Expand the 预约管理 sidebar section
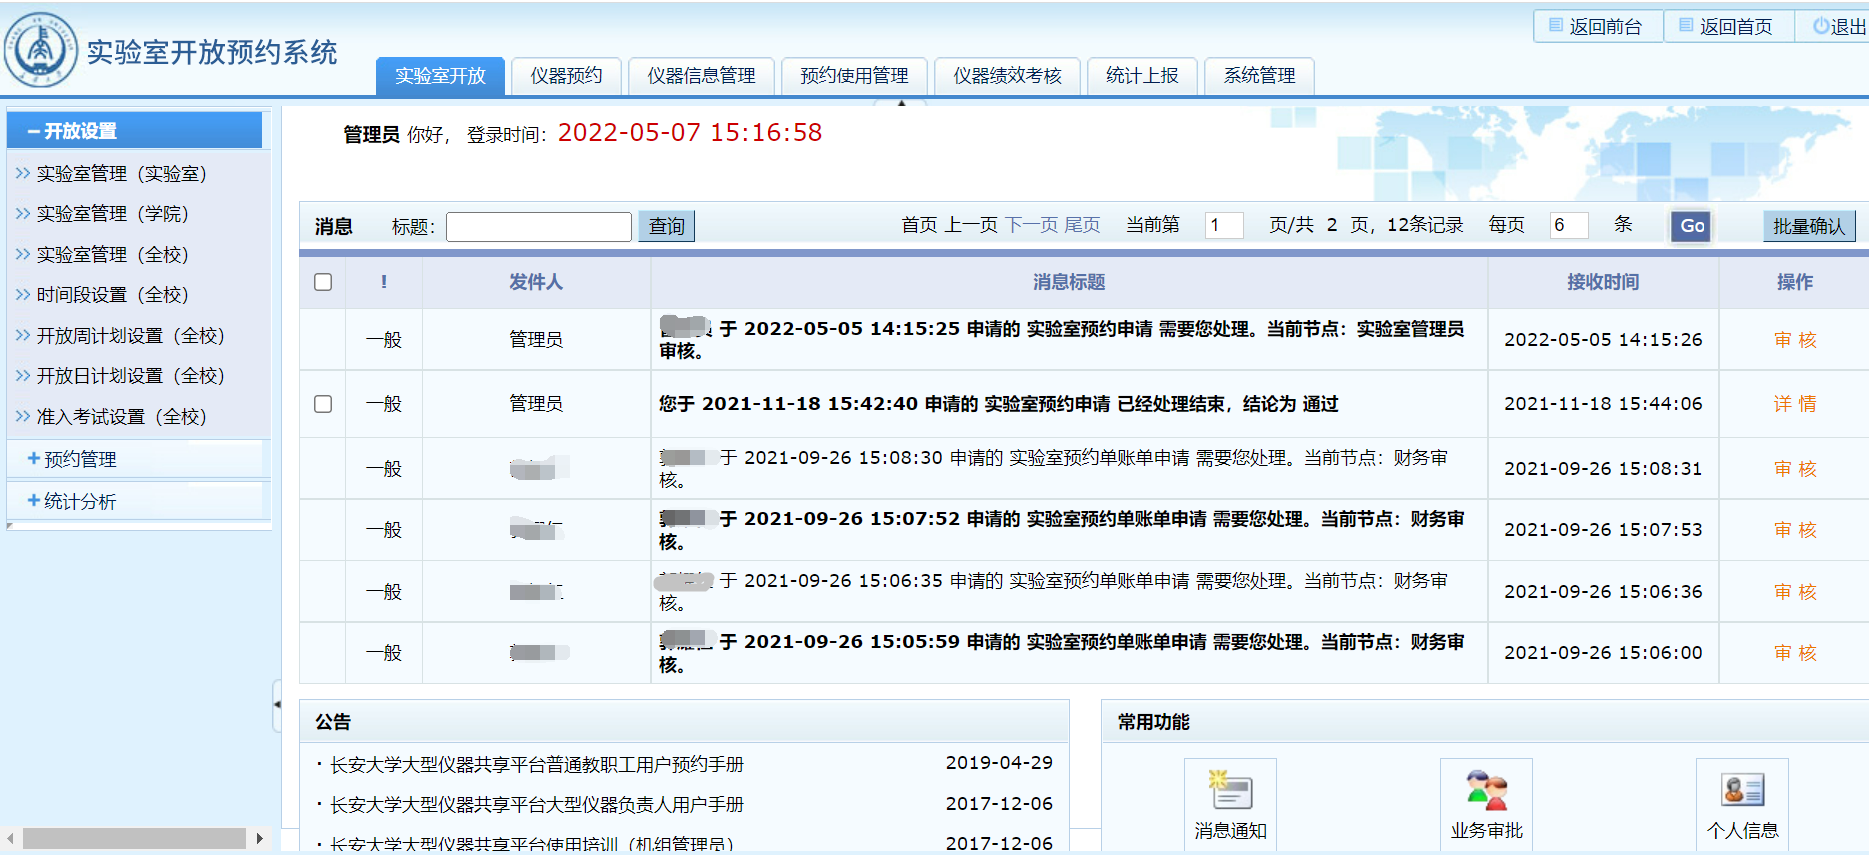1869x855 pixels. click(x=80, y=459)
